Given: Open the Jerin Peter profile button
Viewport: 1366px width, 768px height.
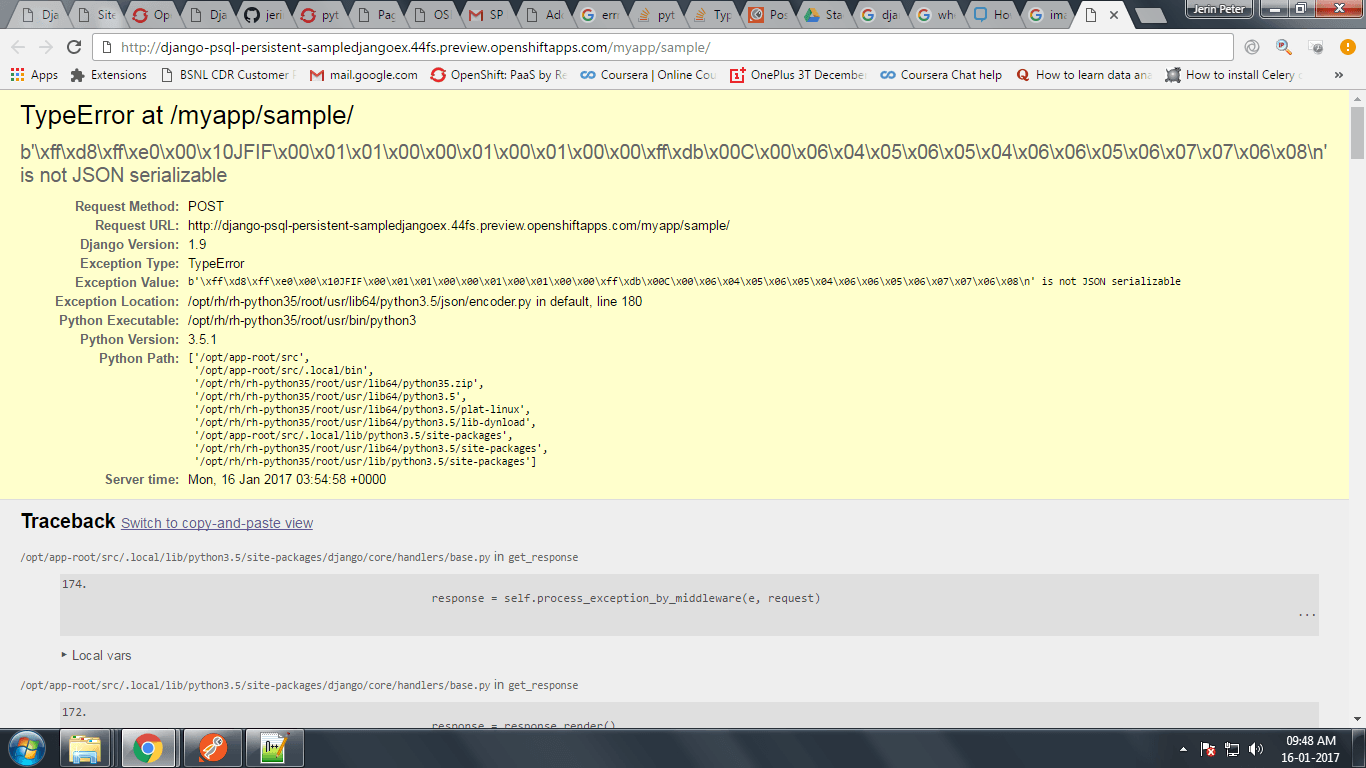Looking at the screenshot, I should (x=1220, y=9).
